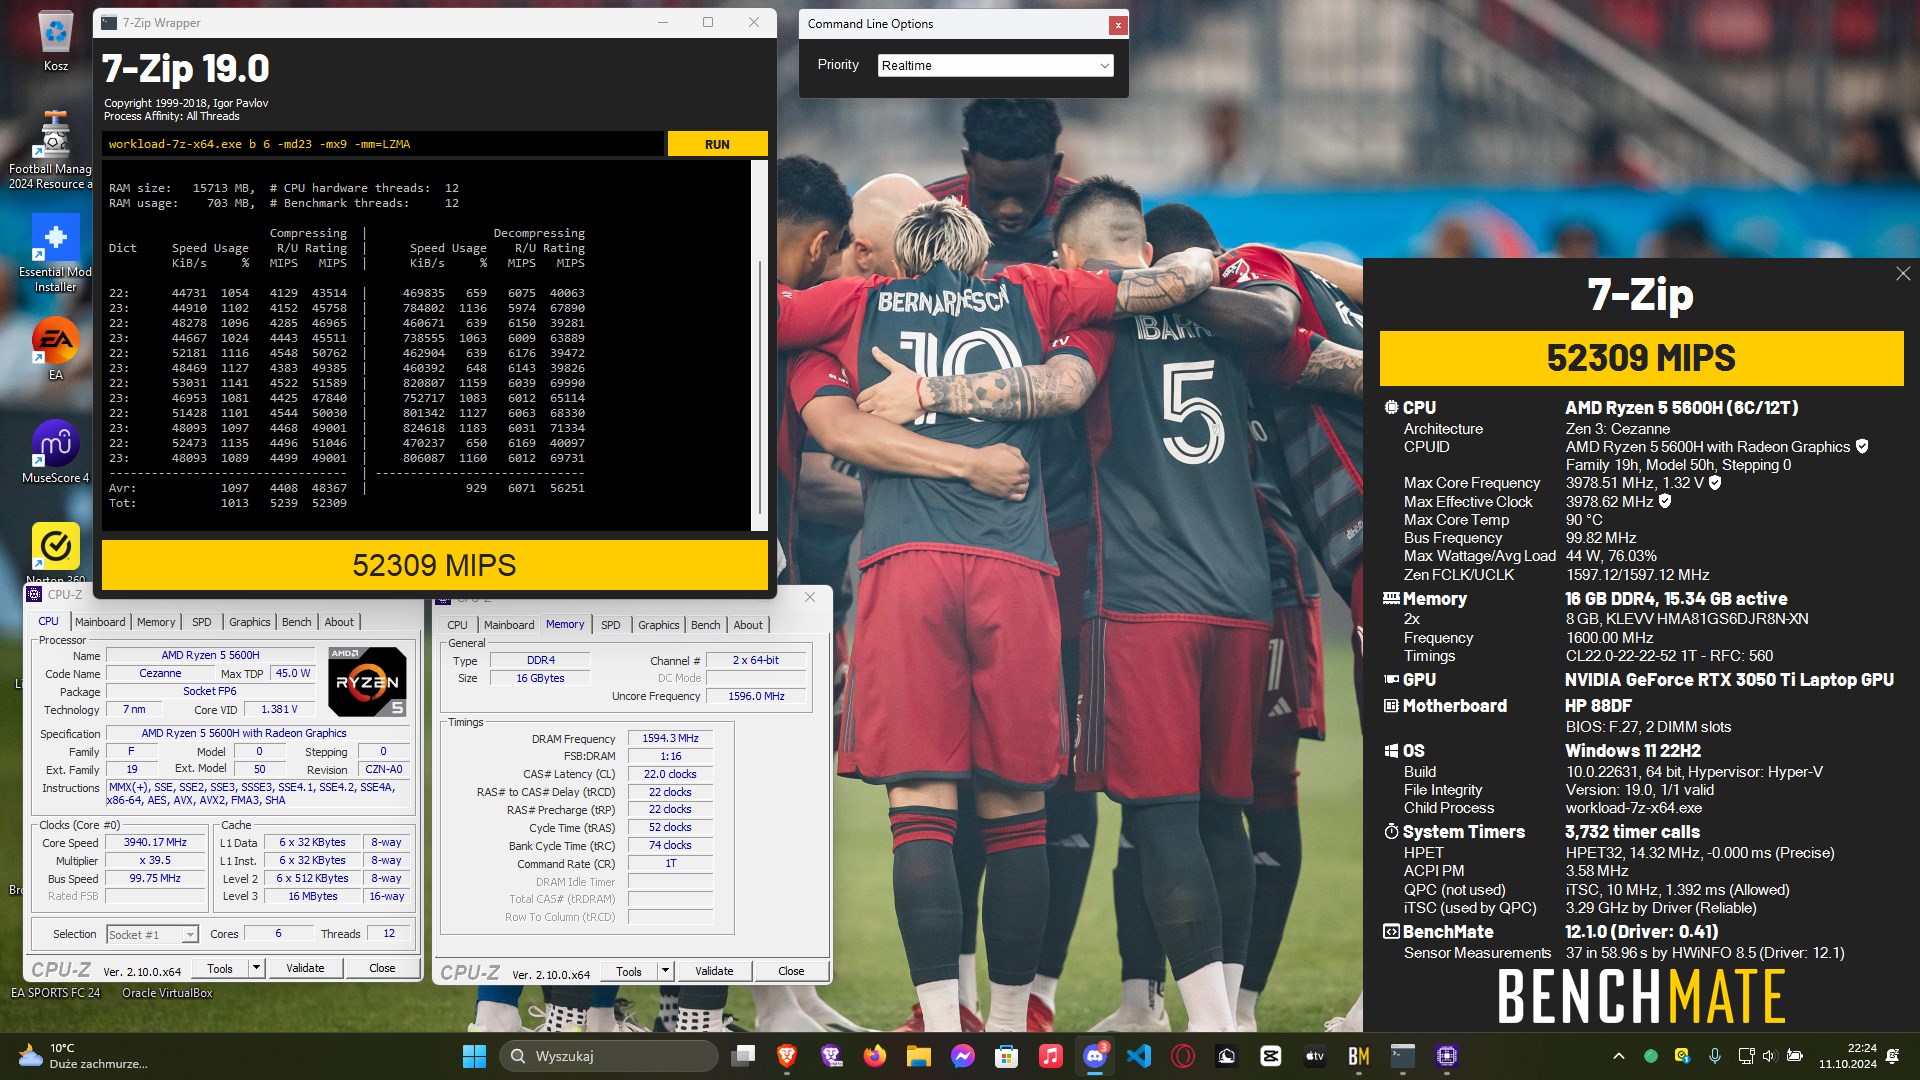
Task: Open the Kosz recycle bin desktop icon
Action: [56, 43]
